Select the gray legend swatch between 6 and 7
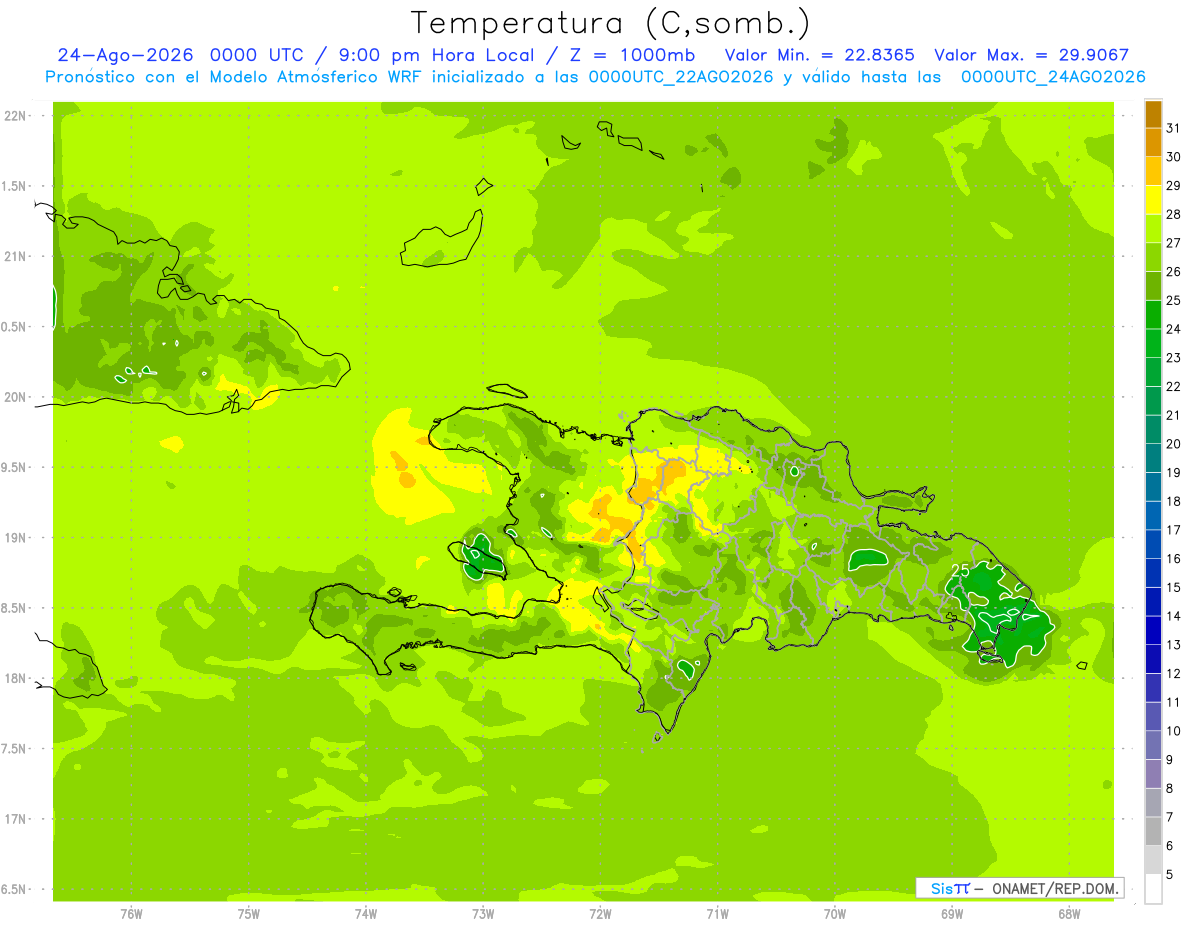This screenshot has height=927, width=1200. coord(1153,831)
